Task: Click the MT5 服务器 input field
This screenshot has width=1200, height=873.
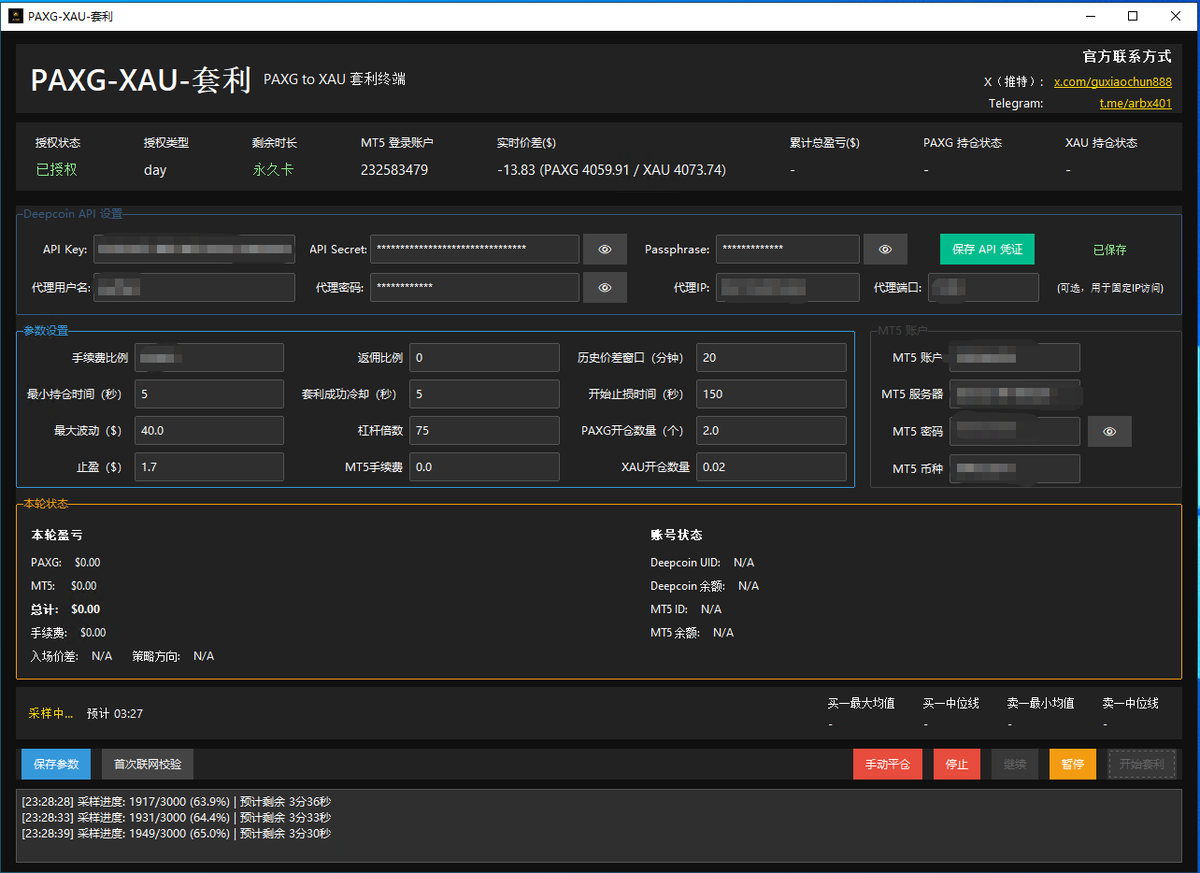Action: click(1014, 394)
